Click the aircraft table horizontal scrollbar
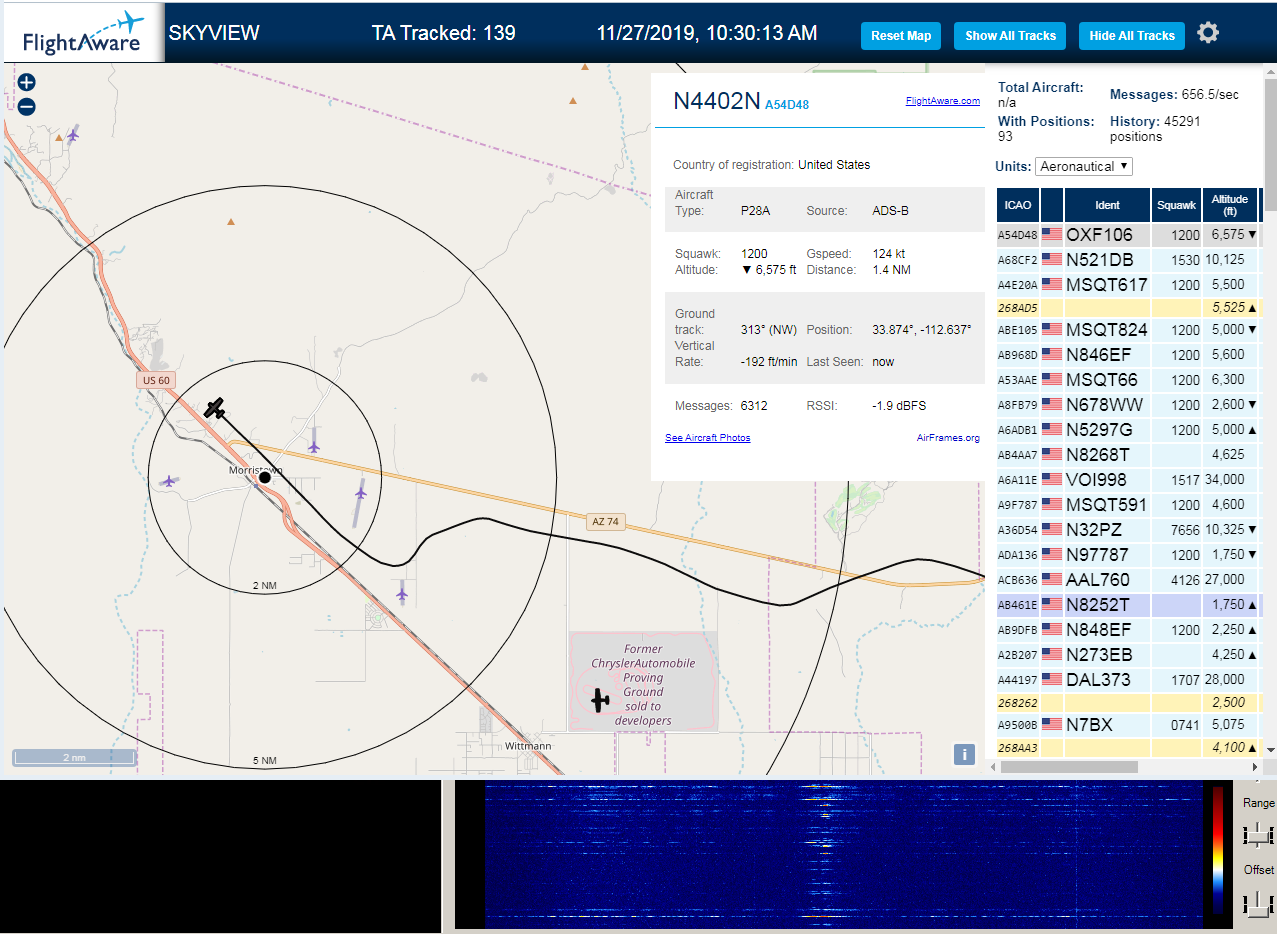The width and height of the screenshot is (1277, 935). (x=1067, y=766)
